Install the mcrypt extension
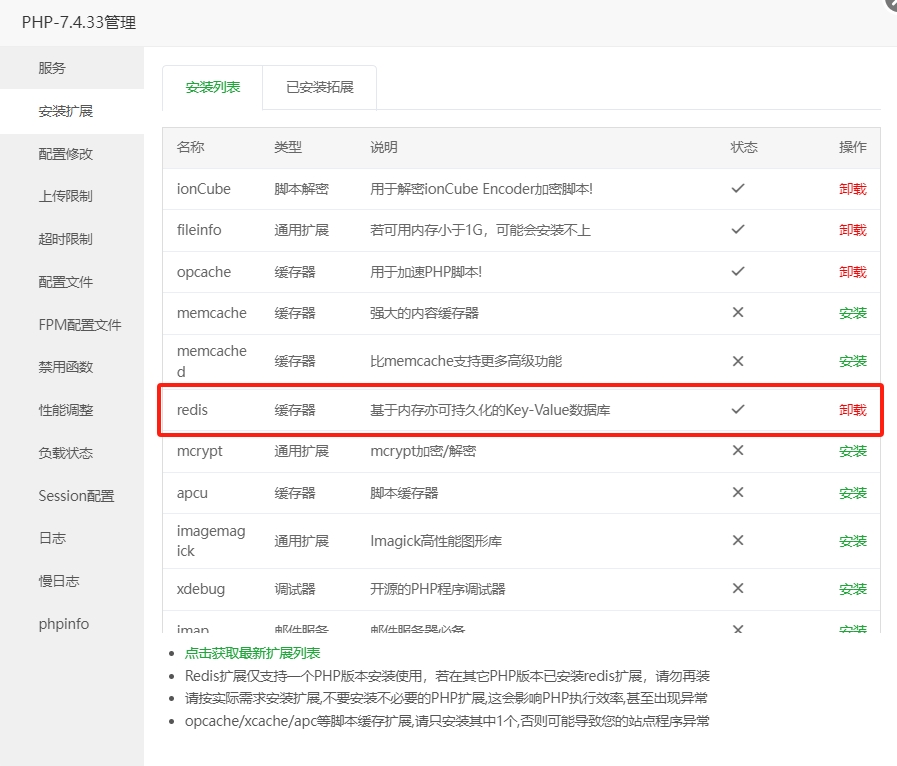Viewport: 897px width, 766px height. click(x=852, y=451)
